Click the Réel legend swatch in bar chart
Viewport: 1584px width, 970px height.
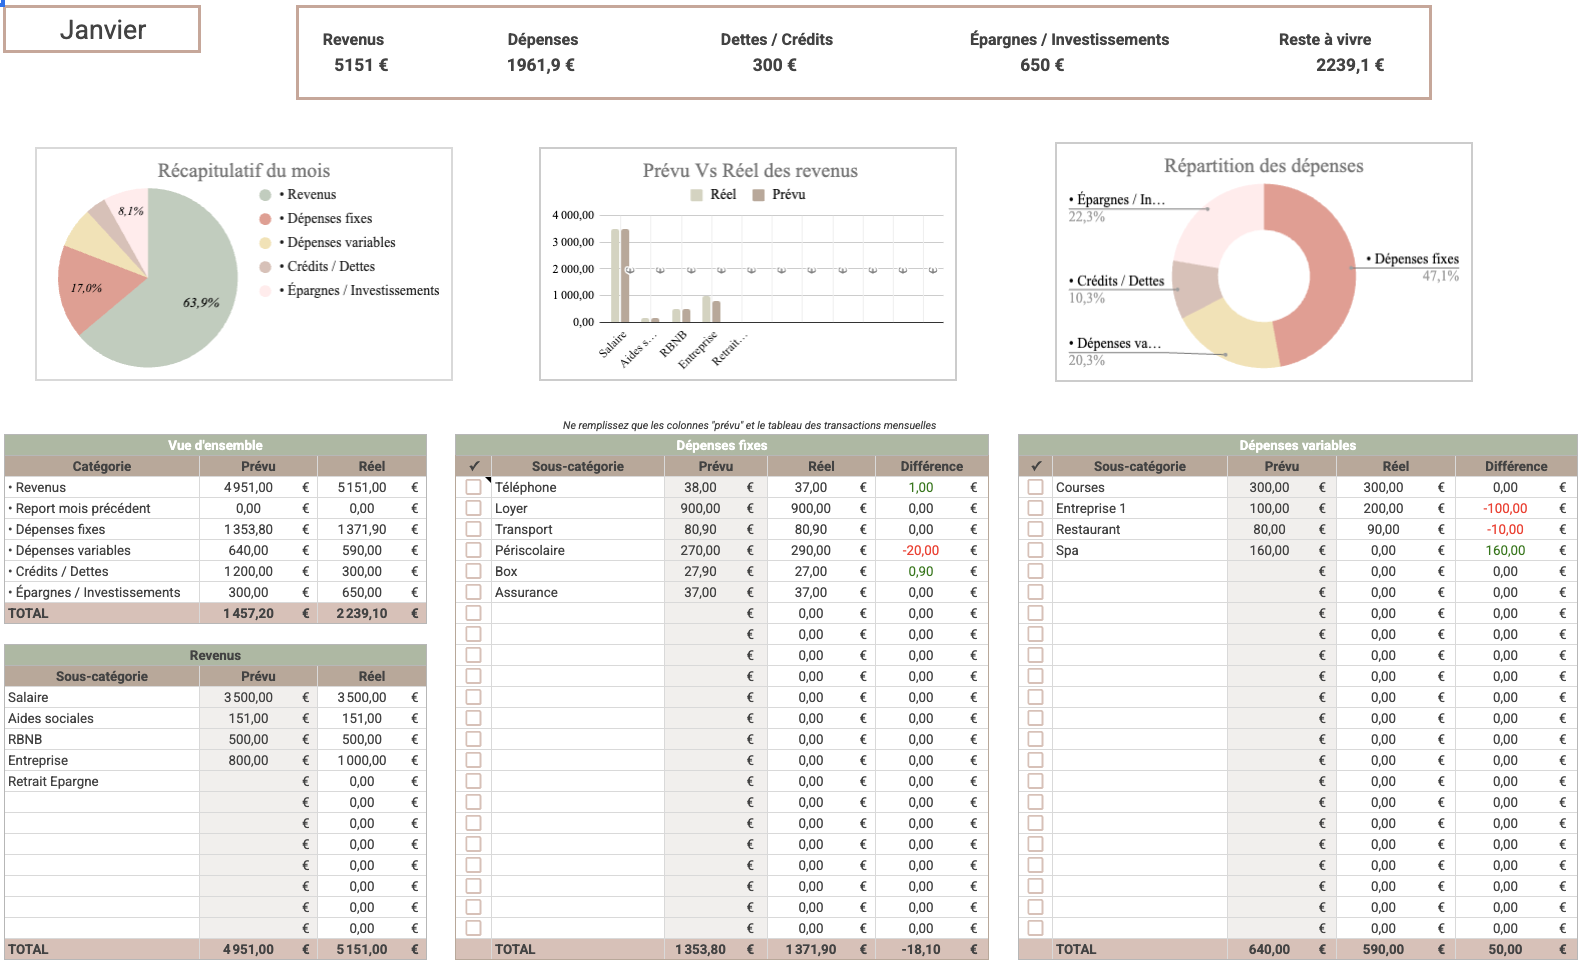pyautogui.click(x=696, y=195)
